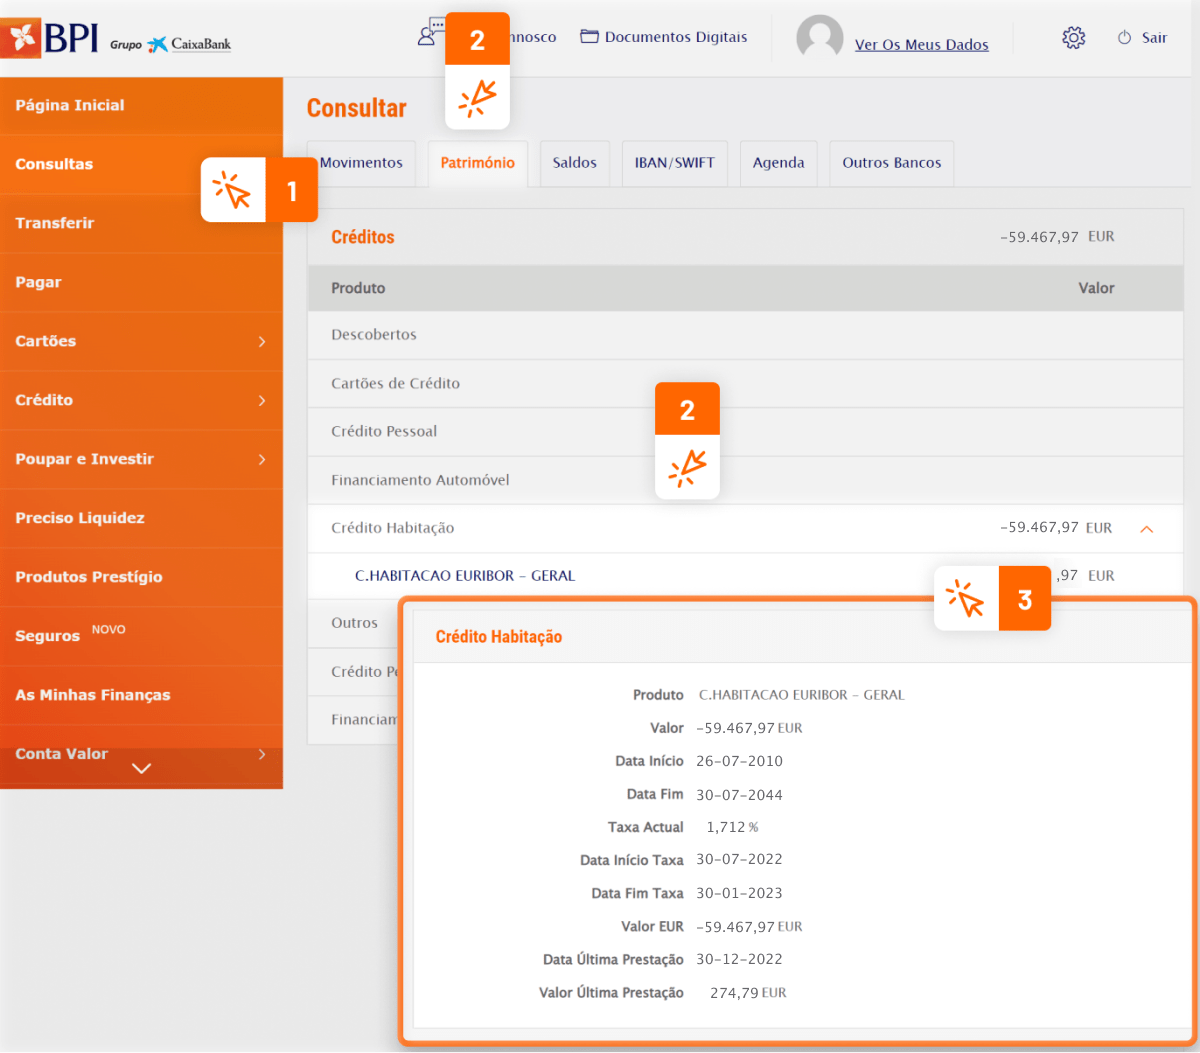Image resolution: width=1200 pixels, height=1053 pixels.
Task: Click the Financiamento Automóvel row
Action: [x=745, y=480]
